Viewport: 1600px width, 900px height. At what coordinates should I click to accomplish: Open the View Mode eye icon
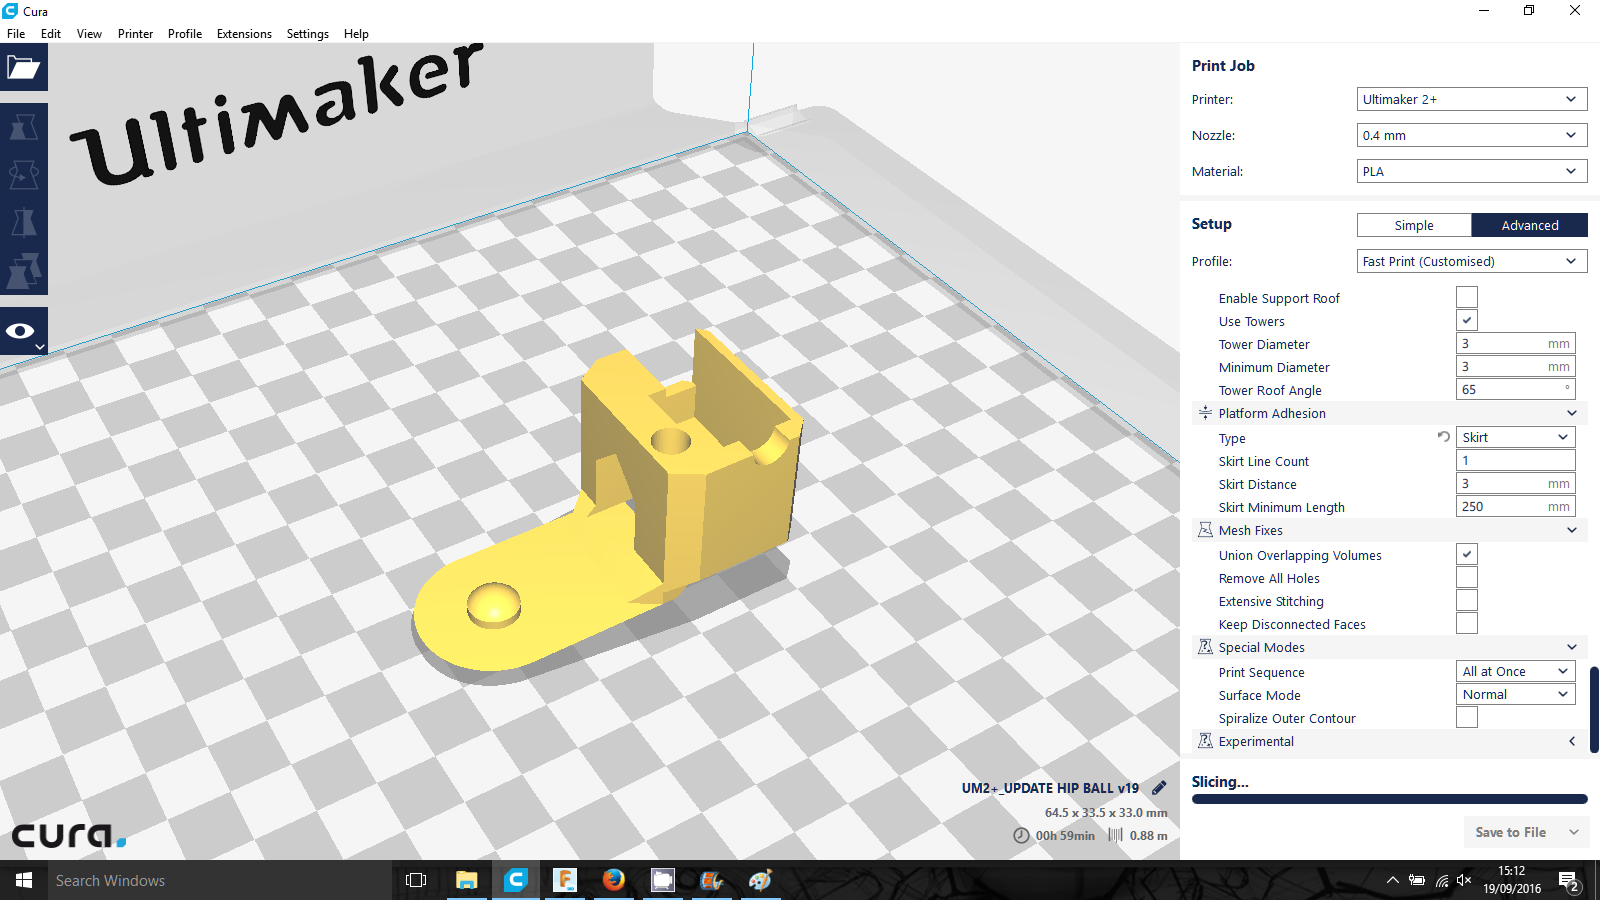[x=21, y=331]
